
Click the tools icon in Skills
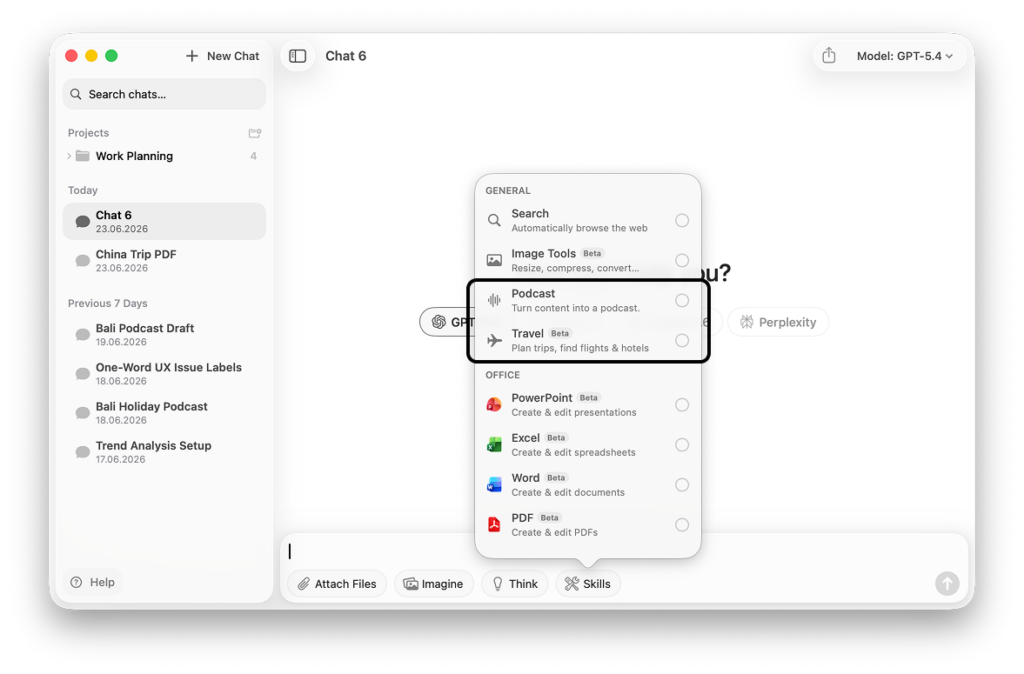[x=571, y=584]
